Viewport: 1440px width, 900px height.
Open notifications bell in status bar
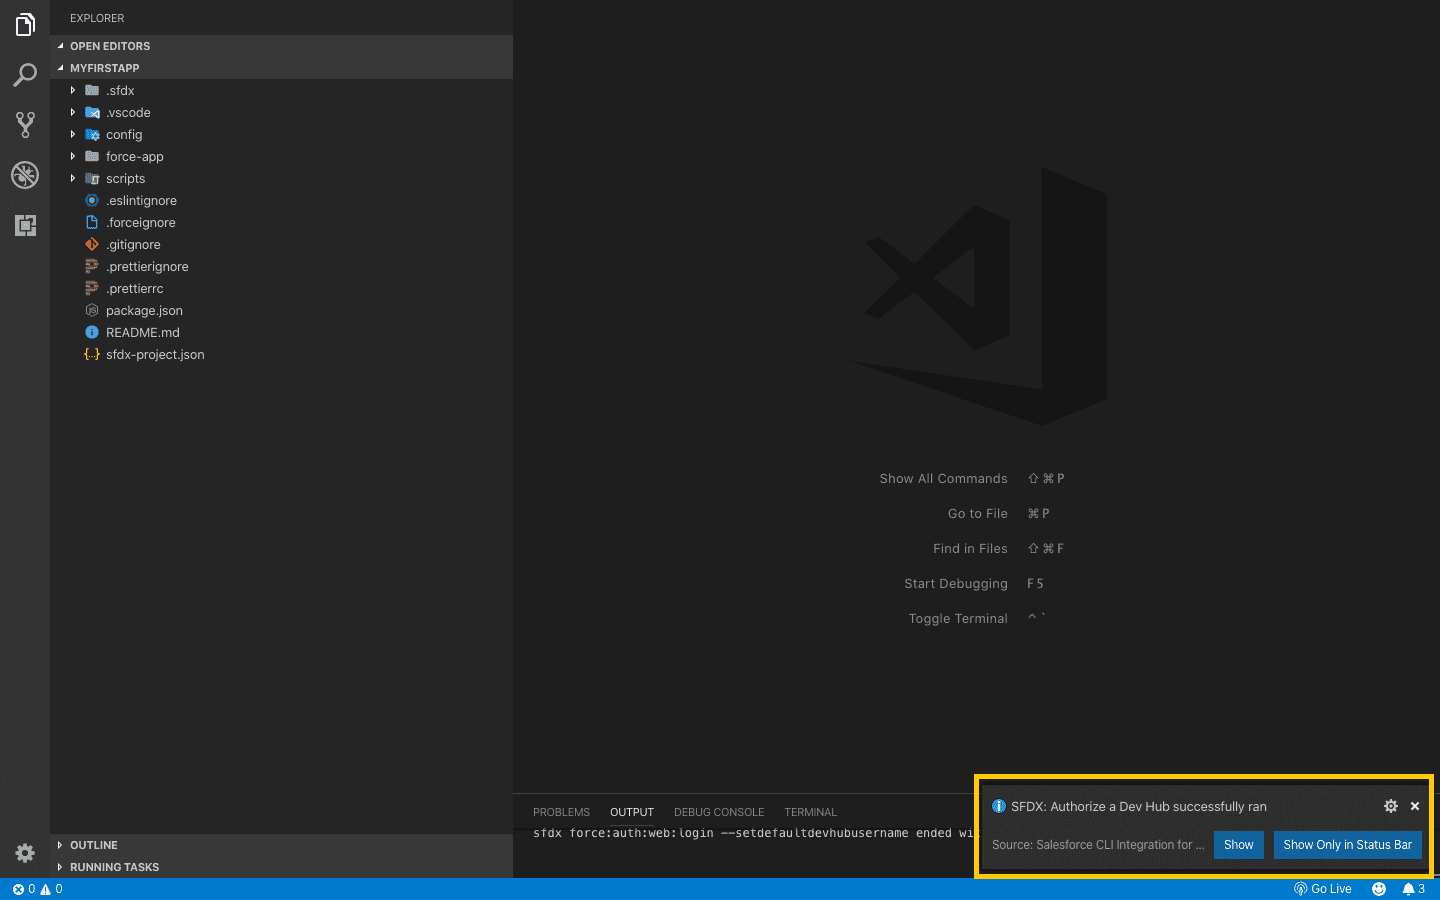[x=1413, y=889]
